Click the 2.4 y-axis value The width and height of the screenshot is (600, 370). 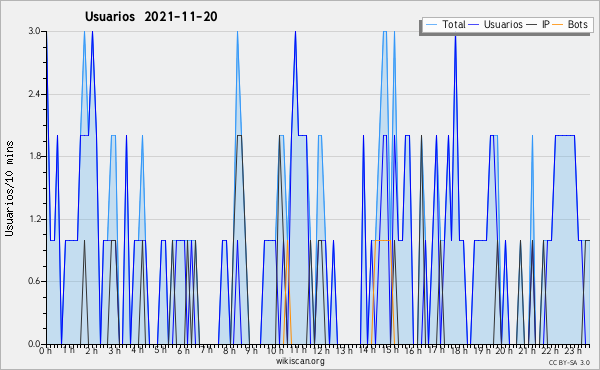(34, 94)
